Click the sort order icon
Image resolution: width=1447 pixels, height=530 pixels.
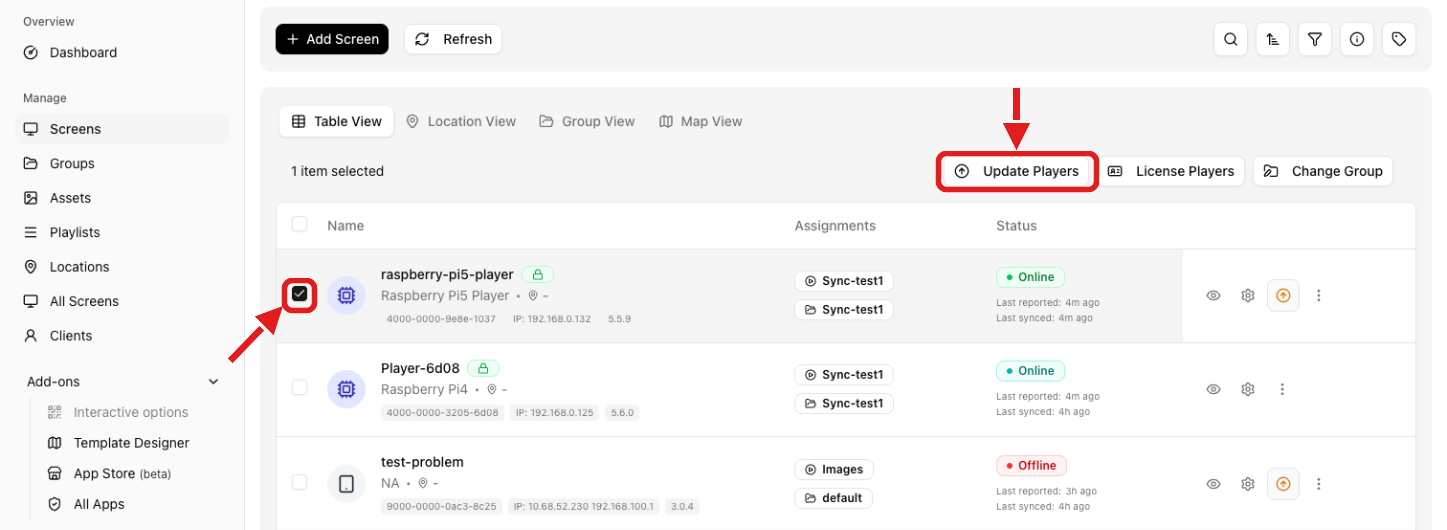click(1273, 39)
